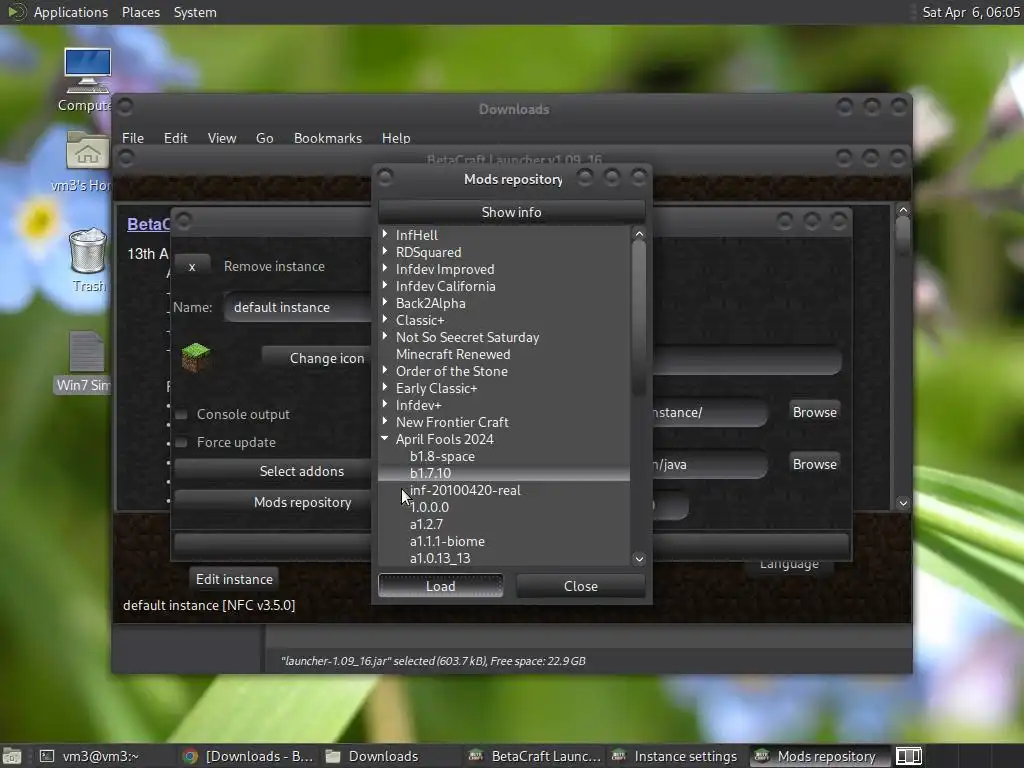Click the Edit instance button

click(x=234, y=579)
